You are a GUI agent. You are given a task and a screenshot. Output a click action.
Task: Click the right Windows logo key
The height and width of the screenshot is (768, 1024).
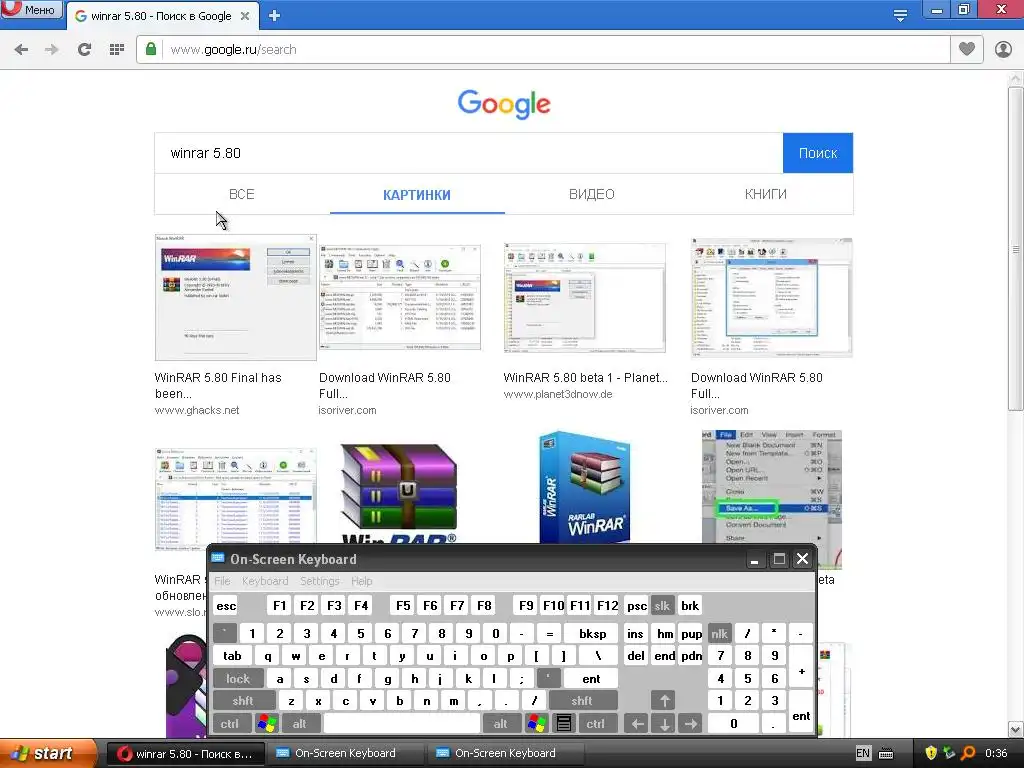coord(537,724)
